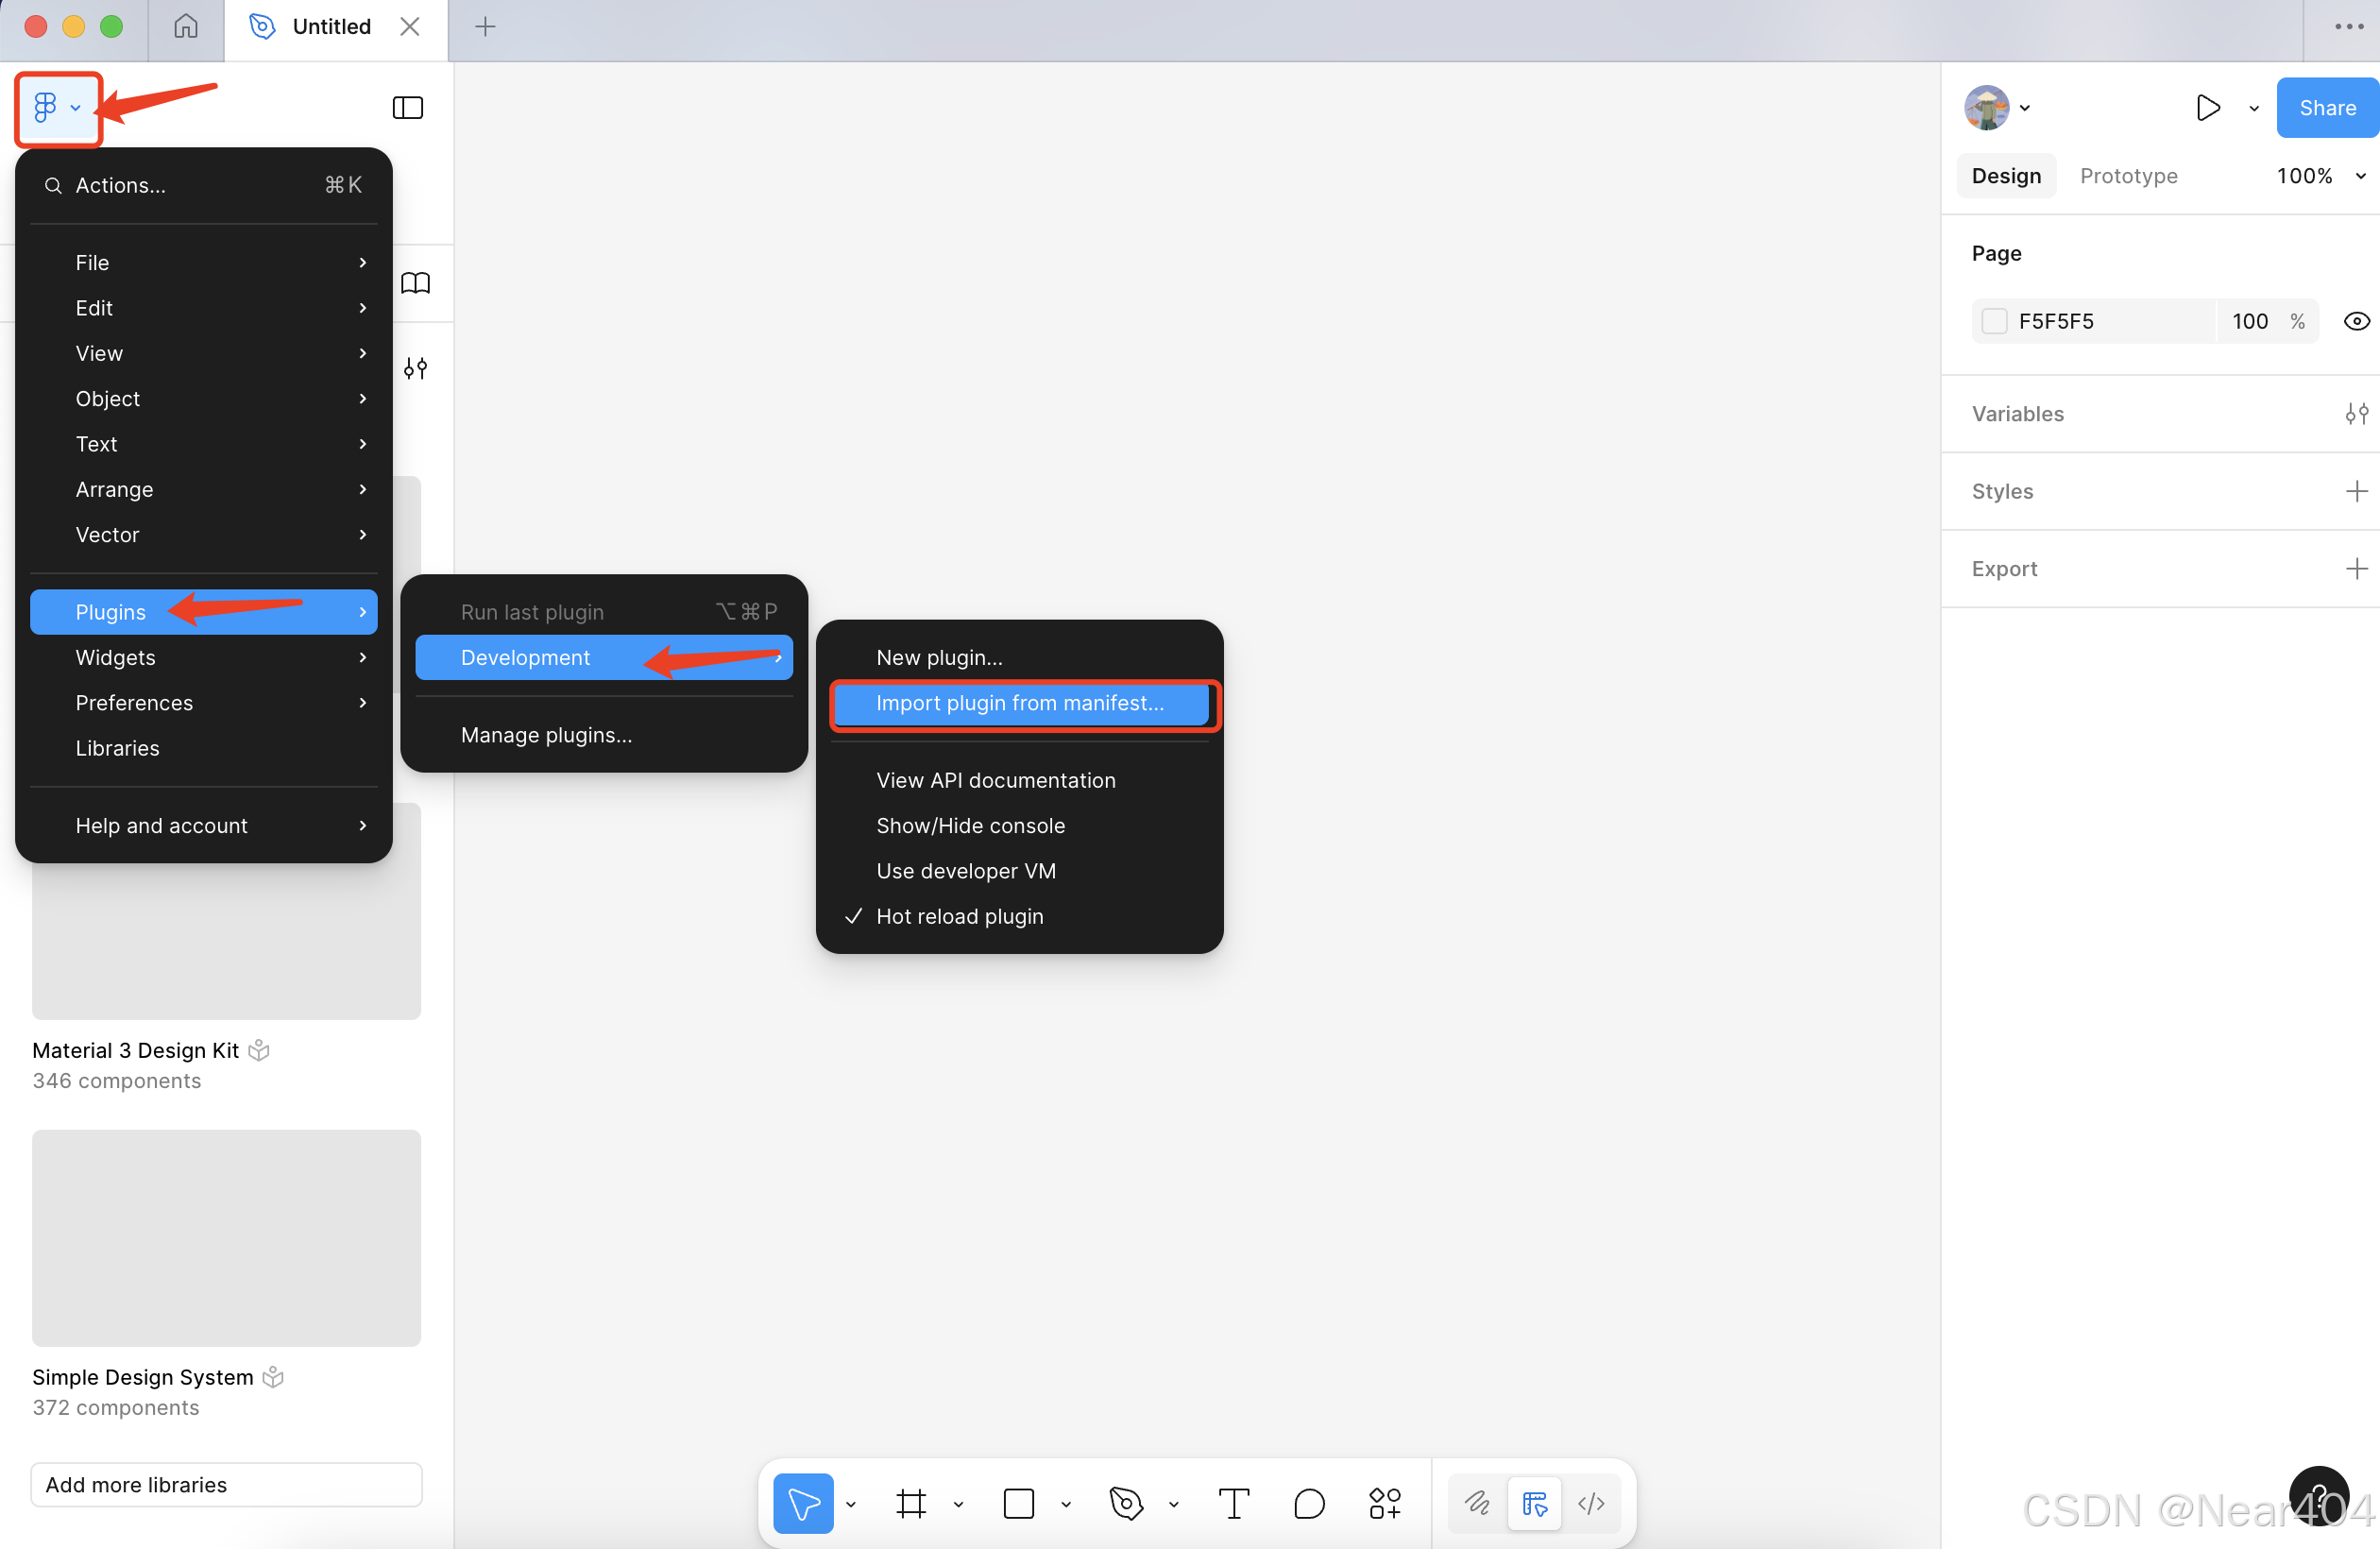Open the user avatar dropdown arrow

(2025, 107)
